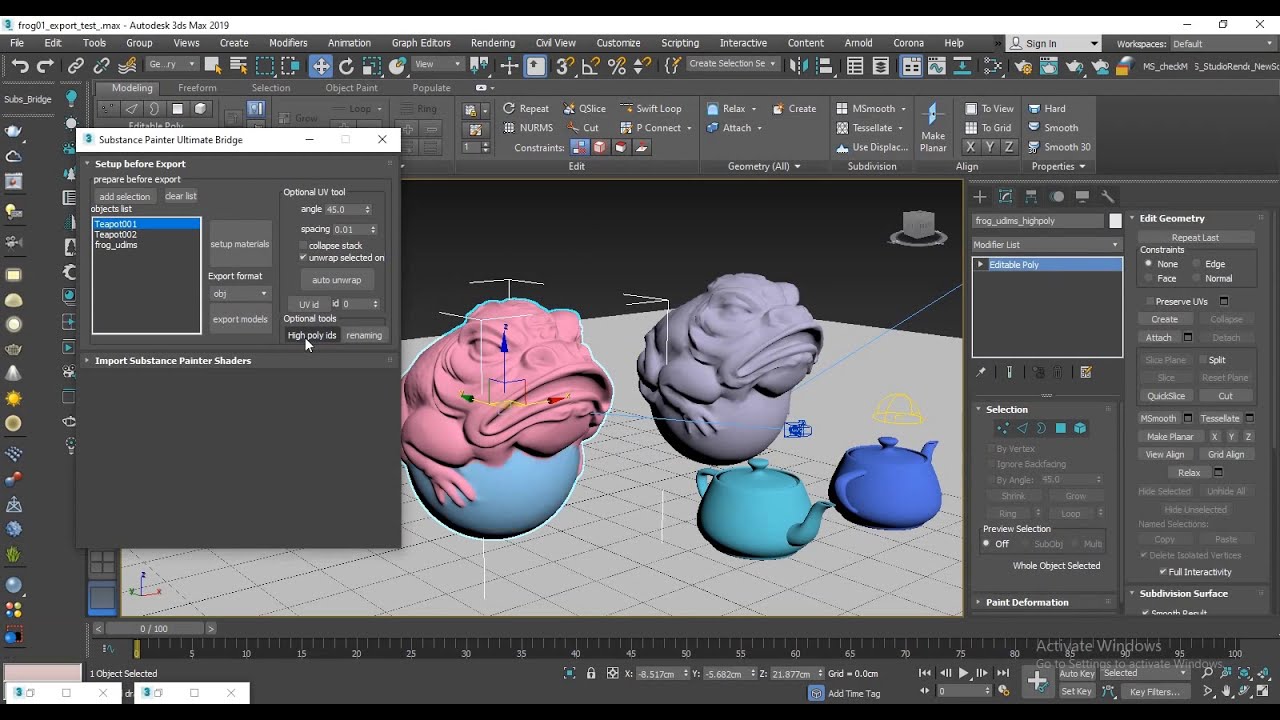Viewport: 1280px width, 720px height.
Task: Collapse the Setup before Export rollout
Action: click(x=87, y=163)
